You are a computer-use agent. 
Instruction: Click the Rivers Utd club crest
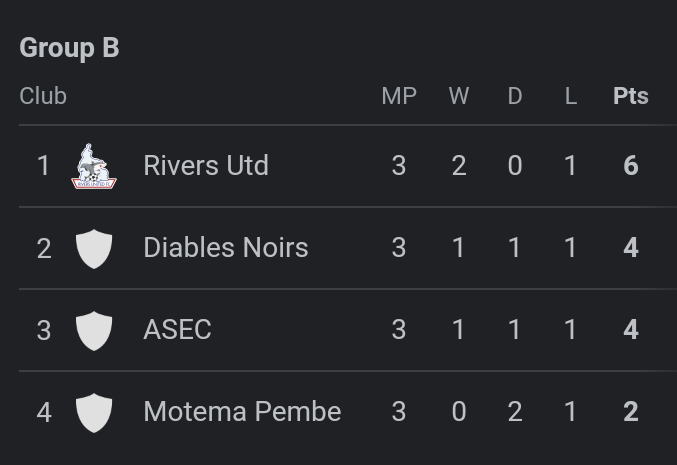(x=94, y=166)
